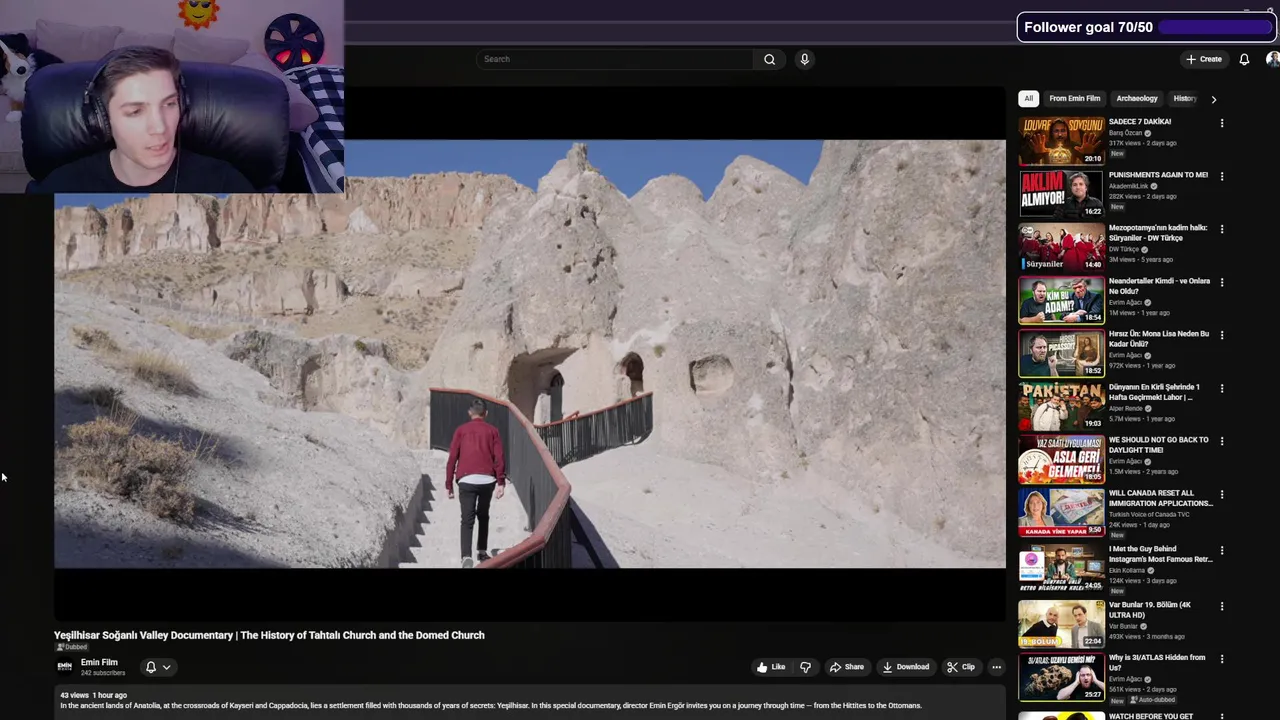Viewport: 1280px width, 720px height.
Task: Click the video player area
Action: tap(530, 354)
